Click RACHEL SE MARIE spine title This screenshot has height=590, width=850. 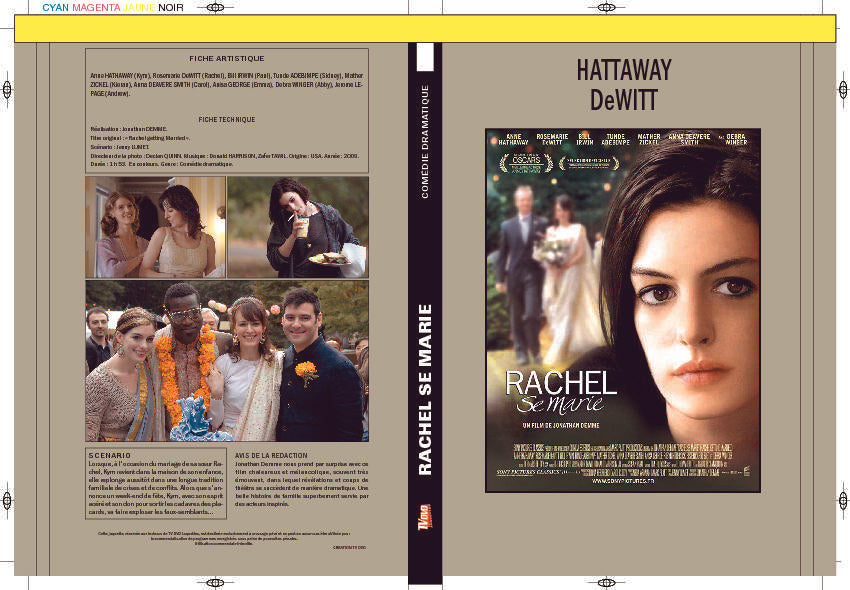(425, 389)
